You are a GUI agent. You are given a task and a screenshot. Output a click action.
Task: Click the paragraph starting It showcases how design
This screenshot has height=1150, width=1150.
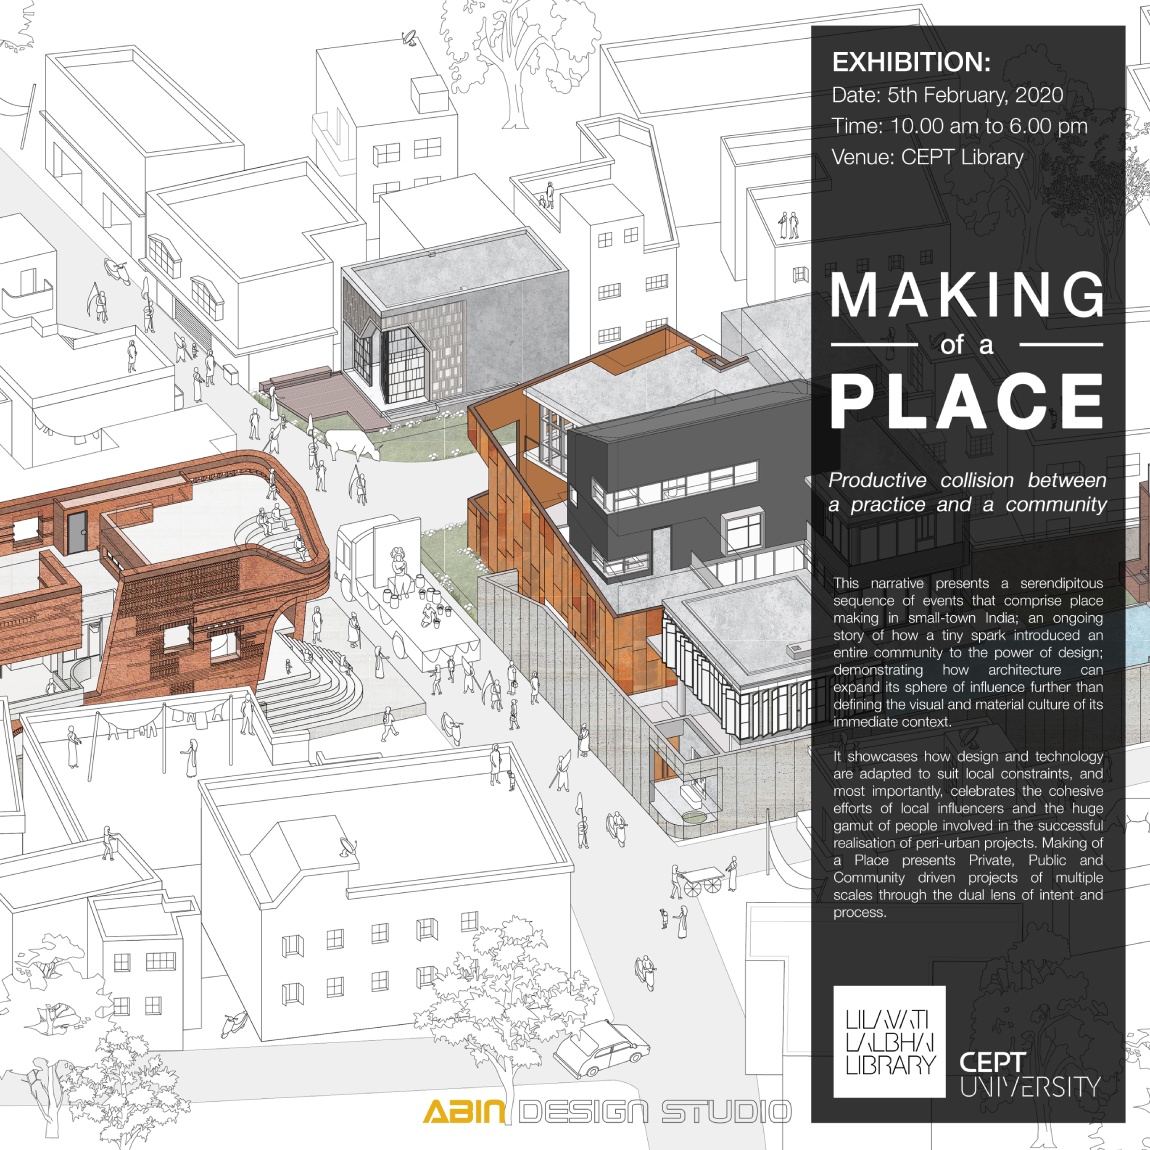pyautogui.click(x=967, y=834)
